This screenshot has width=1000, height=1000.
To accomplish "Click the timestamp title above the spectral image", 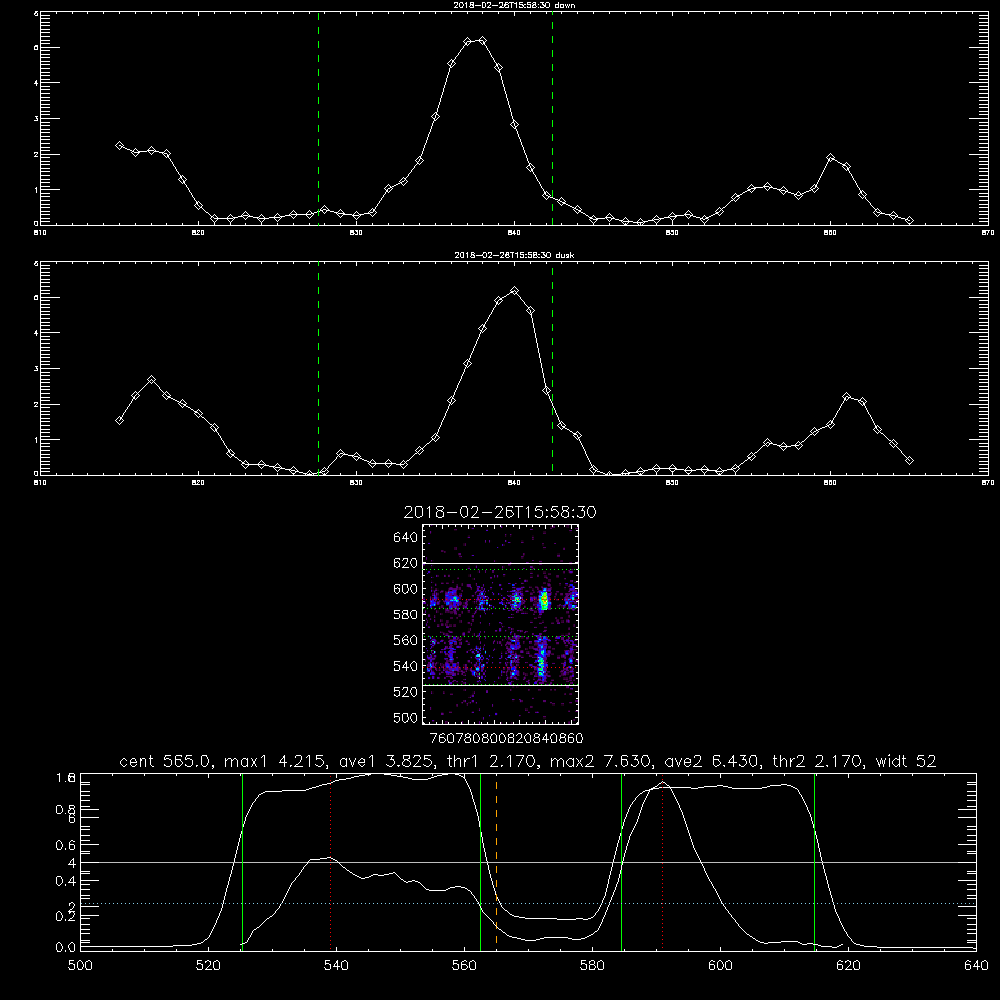I will point(500,512).
